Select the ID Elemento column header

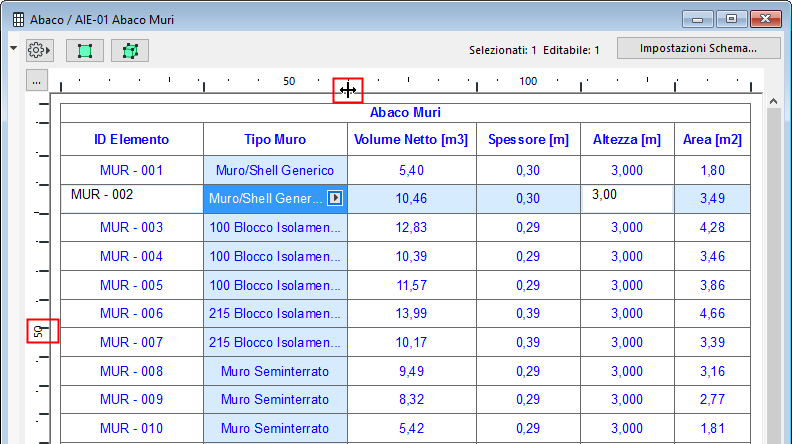[x=132, y=139]
